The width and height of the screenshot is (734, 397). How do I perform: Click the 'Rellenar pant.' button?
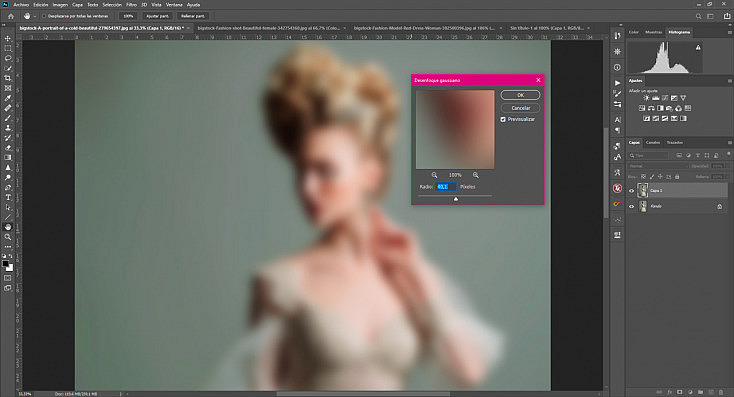(193, 16)
